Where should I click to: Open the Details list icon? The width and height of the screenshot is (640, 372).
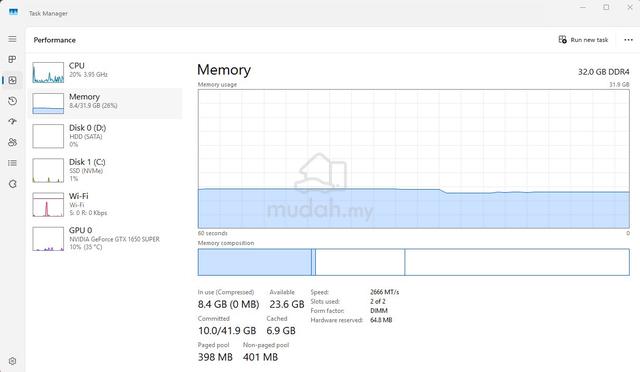(12, 163)
